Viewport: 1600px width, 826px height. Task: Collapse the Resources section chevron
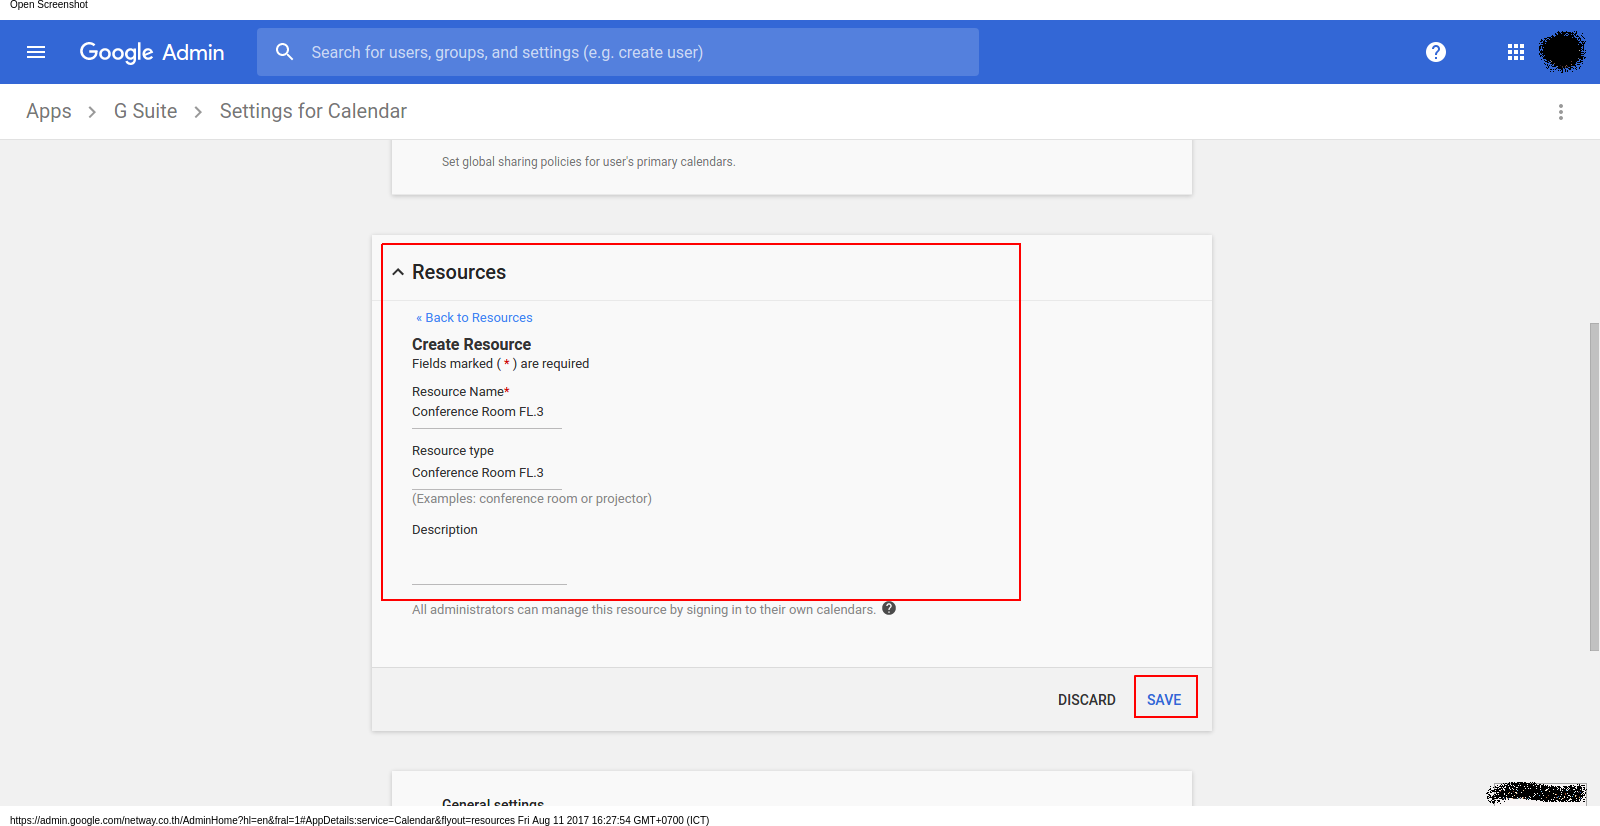[398, 272]
